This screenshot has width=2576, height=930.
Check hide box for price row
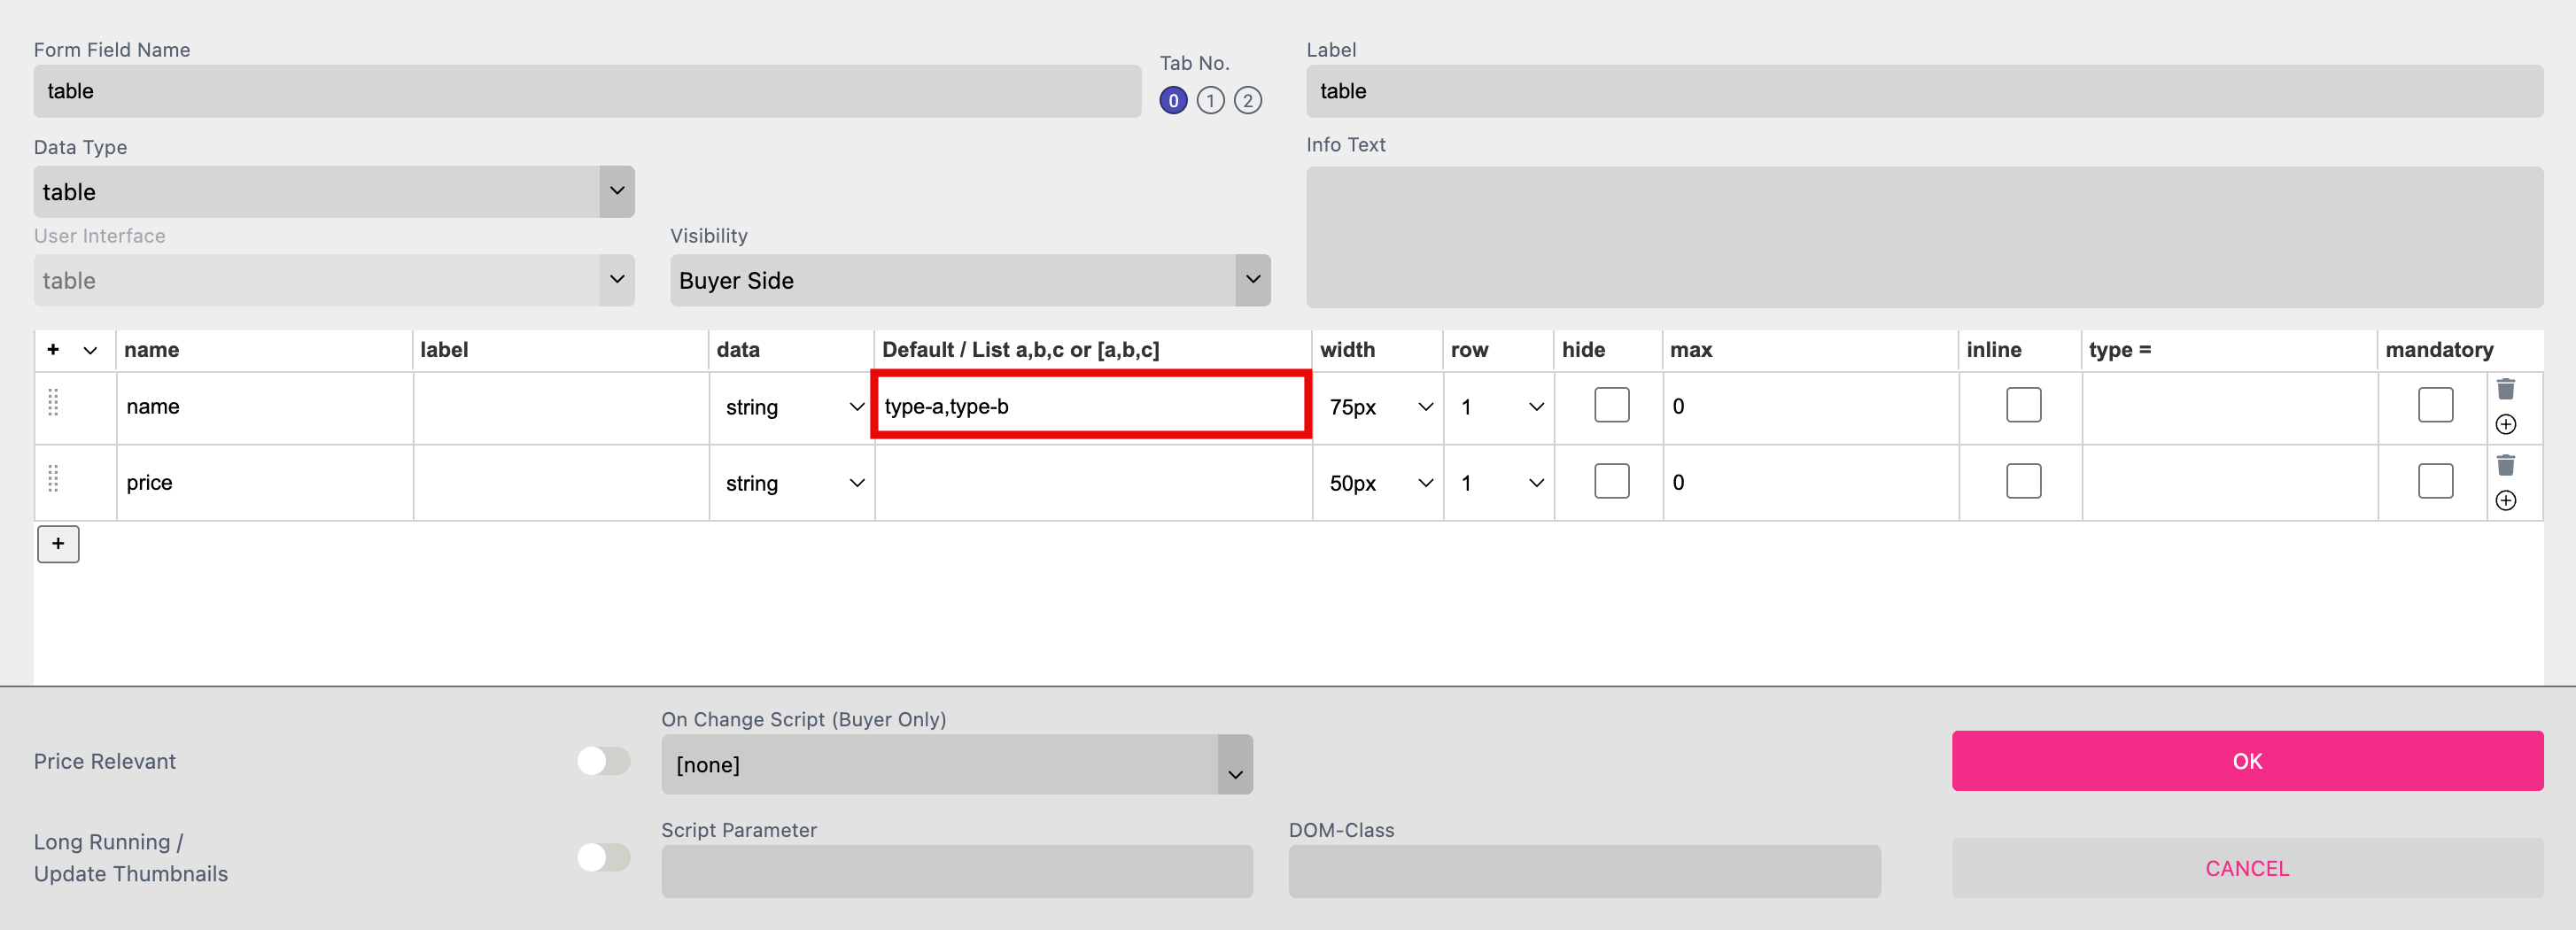(1611, 481)
